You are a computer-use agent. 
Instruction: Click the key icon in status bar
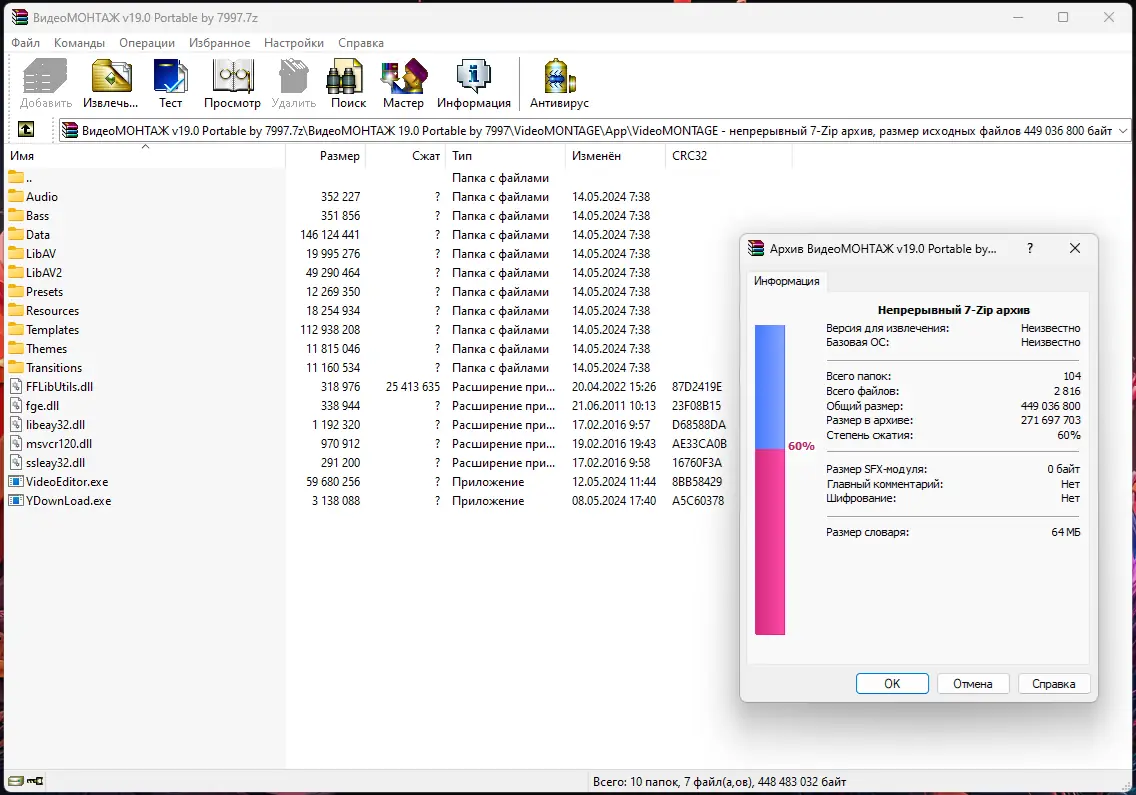pyautogui.click(x=35, y=781)
